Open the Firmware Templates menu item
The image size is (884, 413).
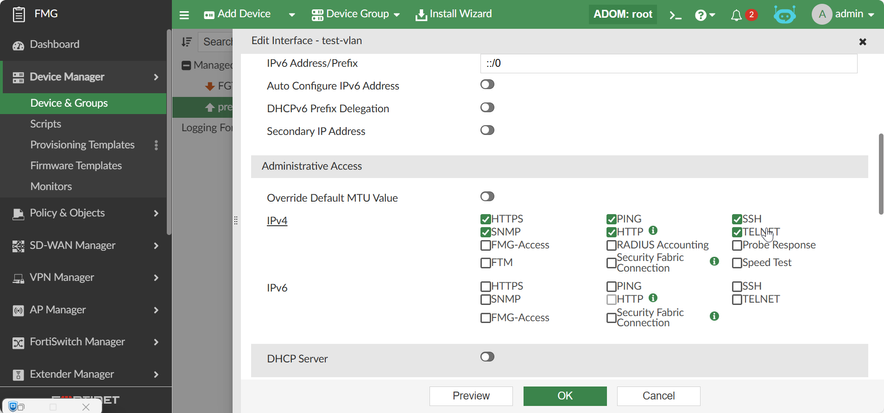(76, 166)
